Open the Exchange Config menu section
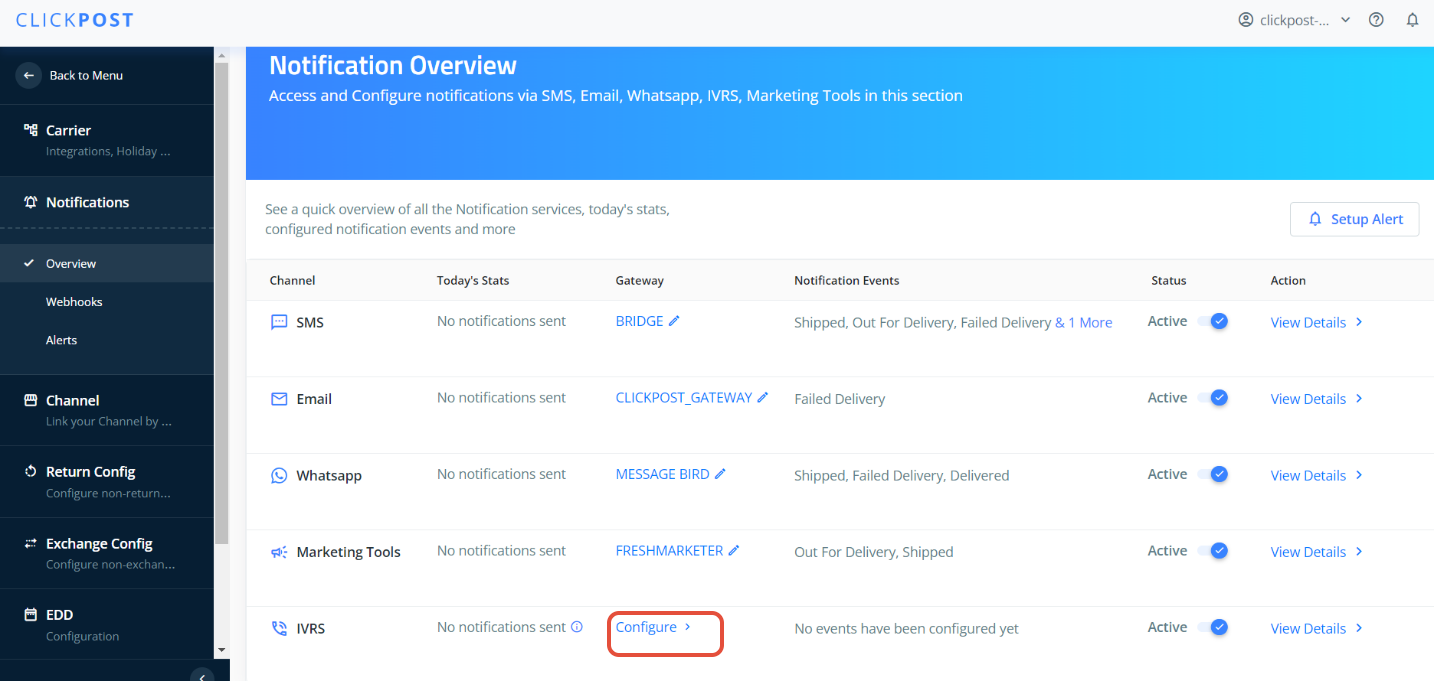Viewport: 1434px width, 681px height. coord(107,553)
